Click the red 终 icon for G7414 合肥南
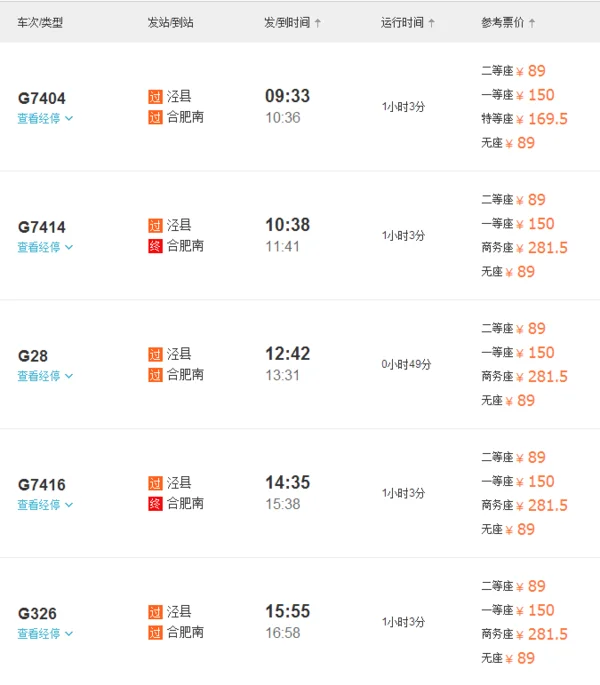Viewport: 600px width, 685px height. [x=155, y=246]
